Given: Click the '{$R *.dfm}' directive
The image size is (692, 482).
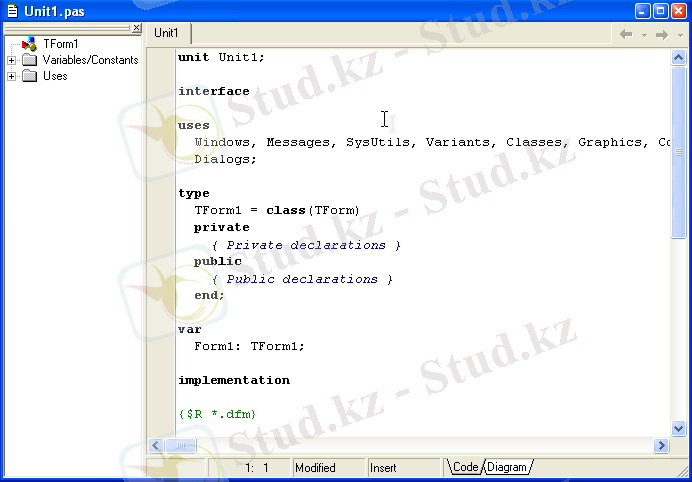Looking at the screenshot, I should (218, 414).
